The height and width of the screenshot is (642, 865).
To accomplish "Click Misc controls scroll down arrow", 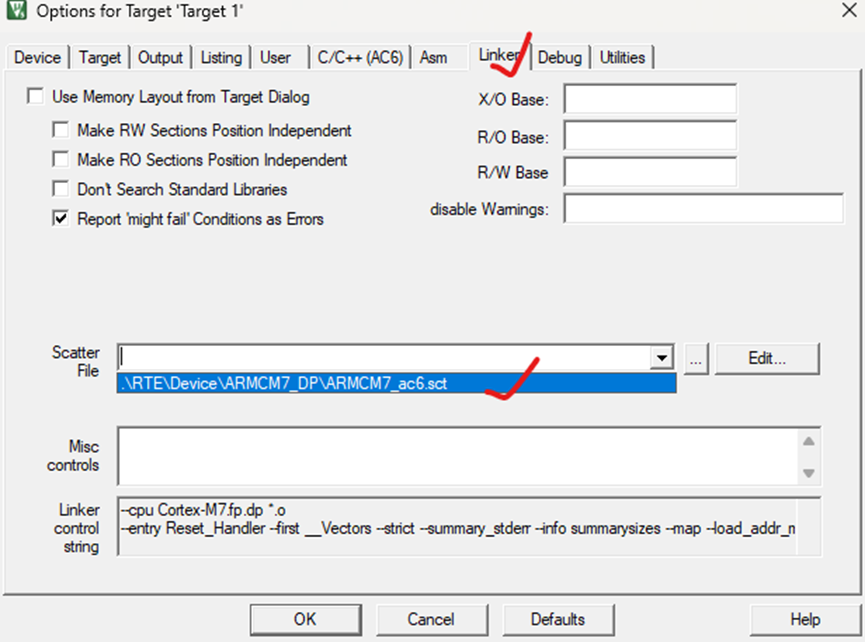I will 809,473.
